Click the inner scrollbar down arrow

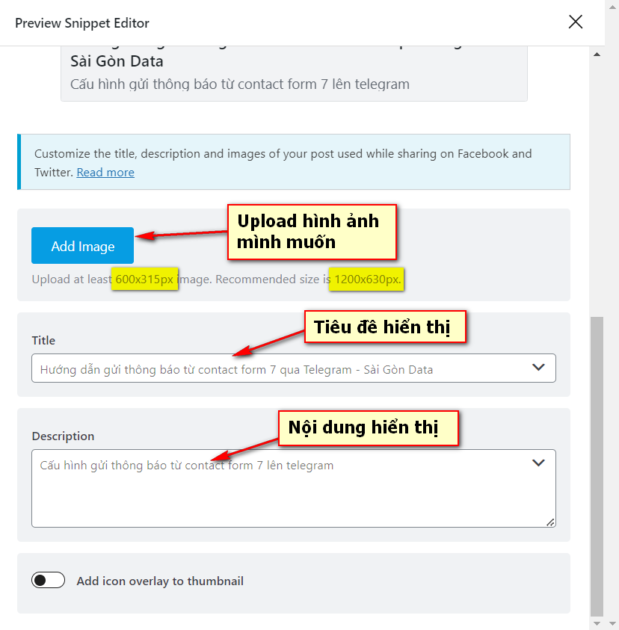[597, 623]
